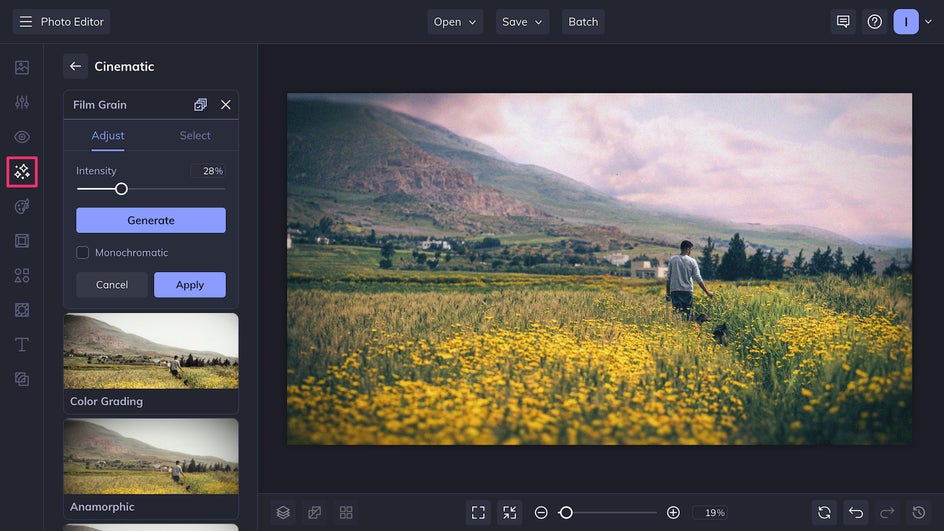Expand the account dropdown chevron
The width and height of the screenshot is (944, 531).
pos(928,22)
